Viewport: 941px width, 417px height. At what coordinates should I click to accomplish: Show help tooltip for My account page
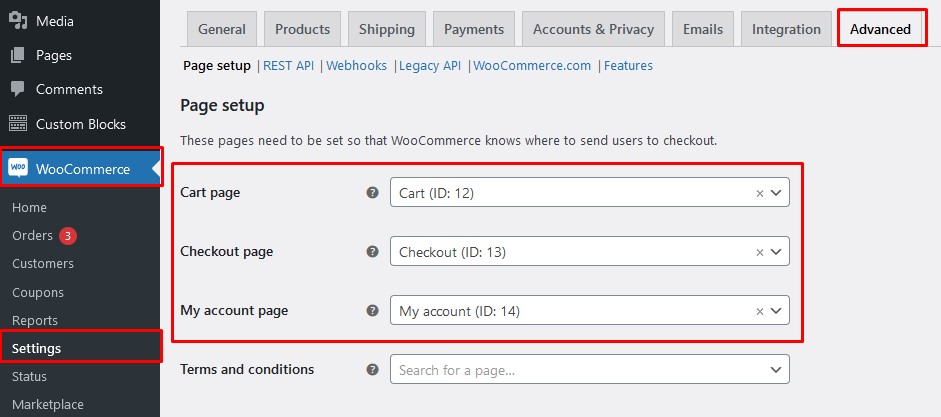tap(372, 311)
